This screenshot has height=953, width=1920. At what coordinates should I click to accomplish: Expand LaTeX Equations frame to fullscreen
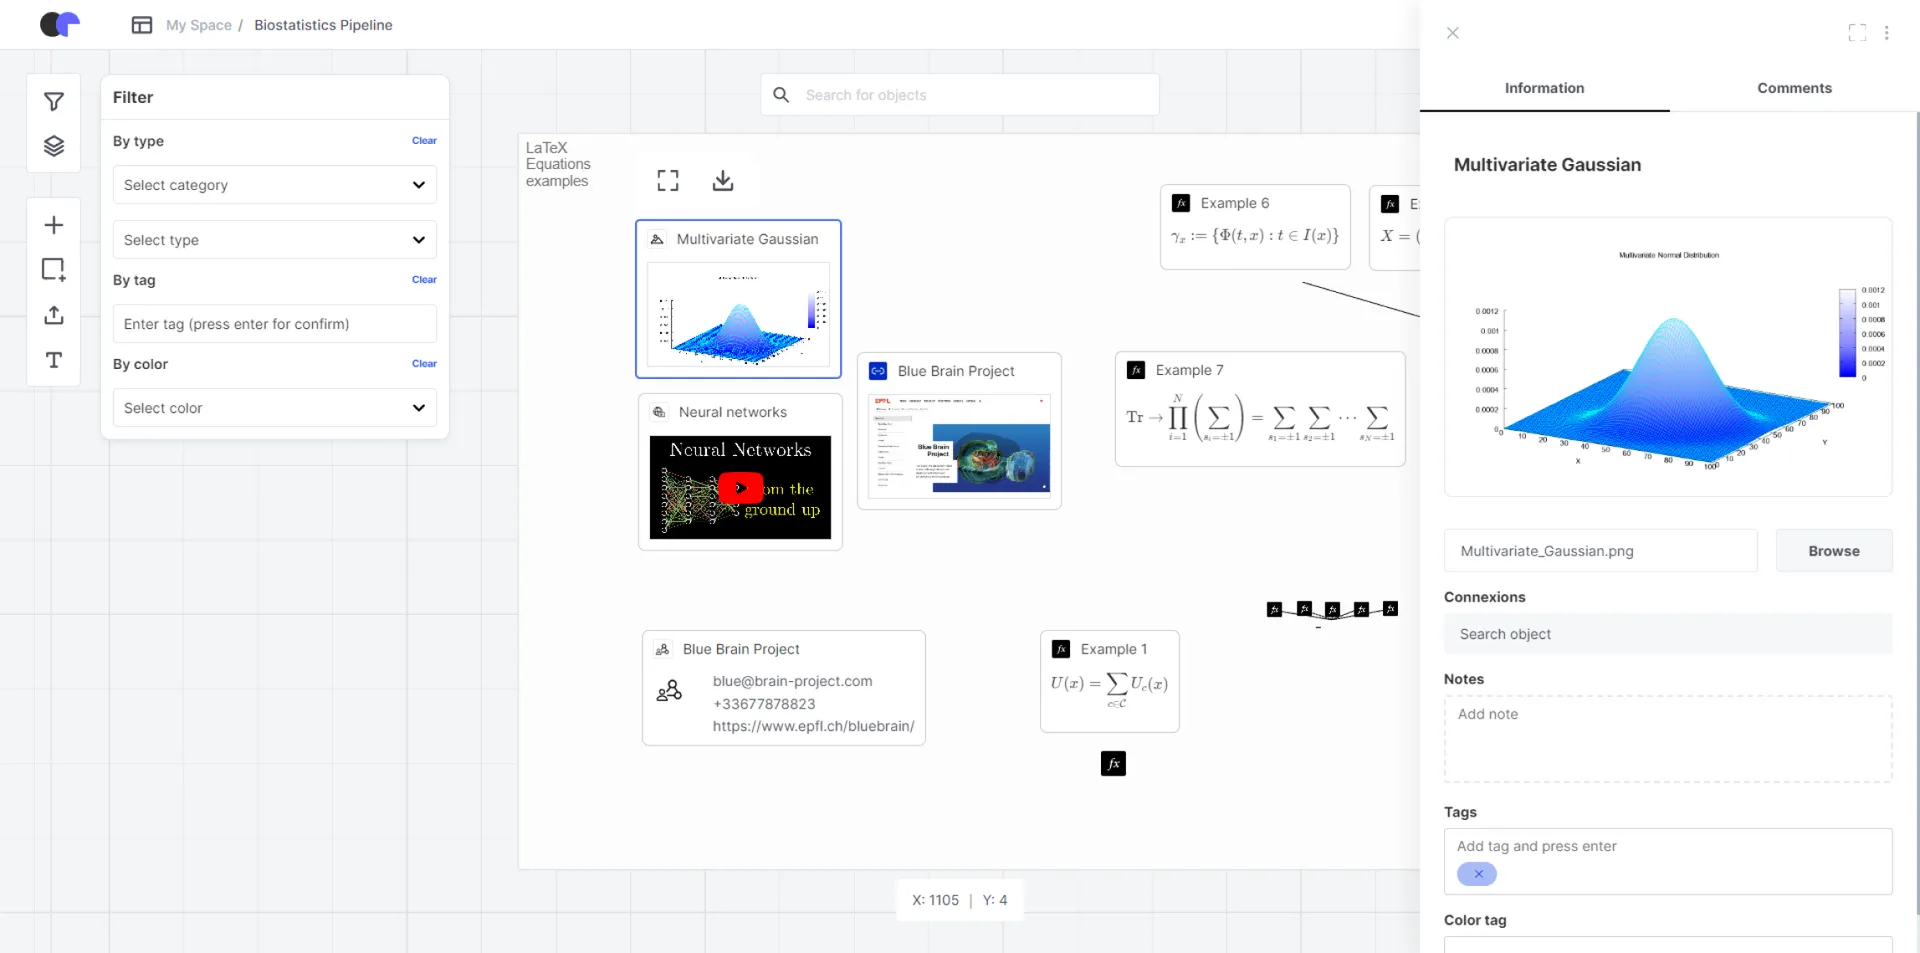click(668, 181)
